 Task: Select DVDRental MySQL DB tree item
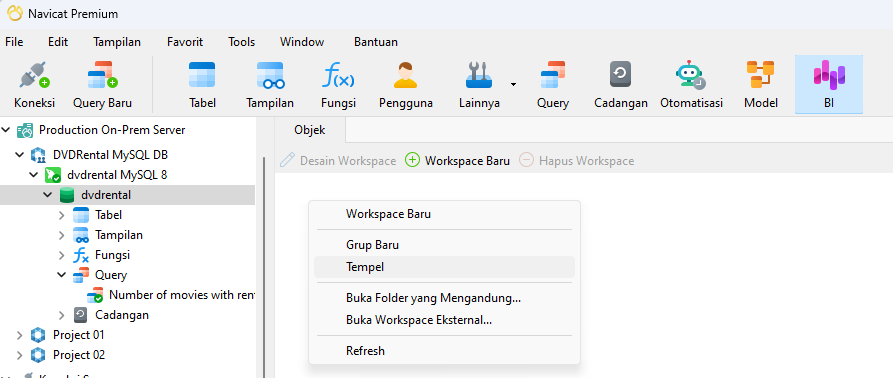pos(110,155)
